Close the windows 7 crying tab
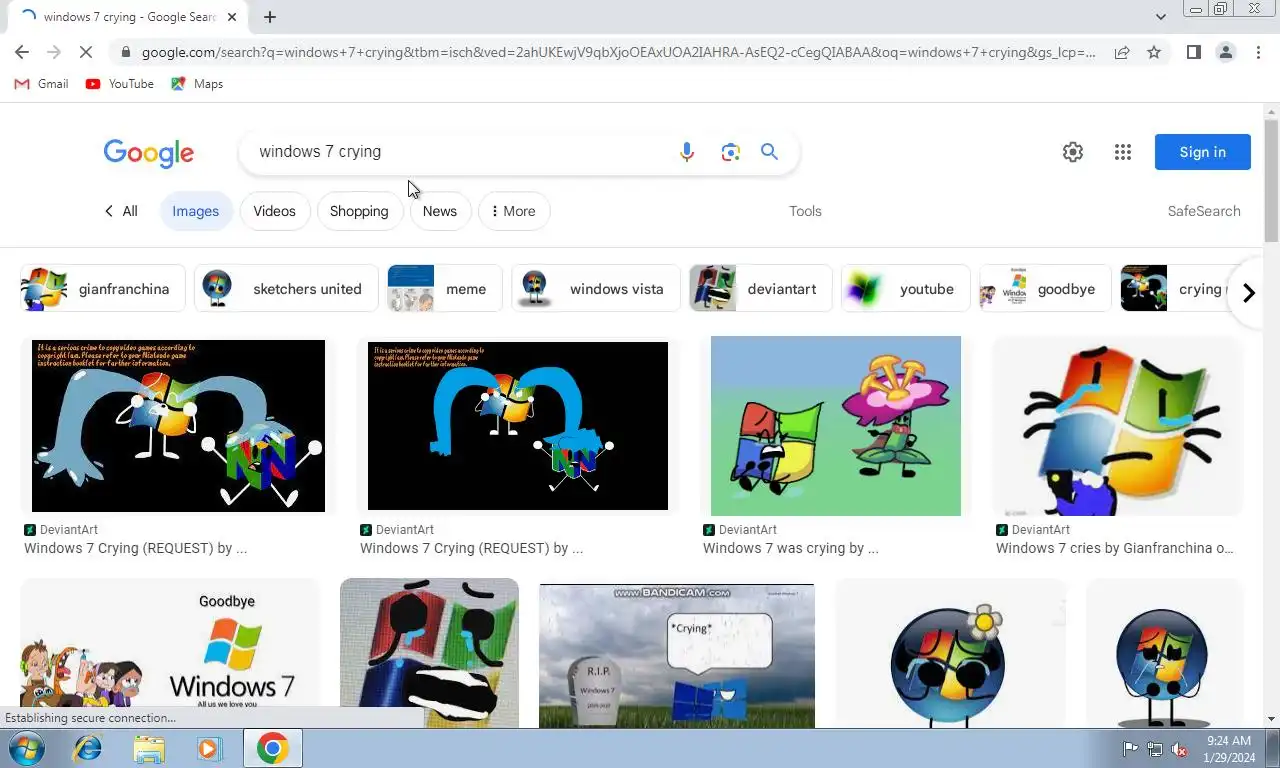Image resolution: width=1280 pixels, height=768 pixels. pos(233,17)
